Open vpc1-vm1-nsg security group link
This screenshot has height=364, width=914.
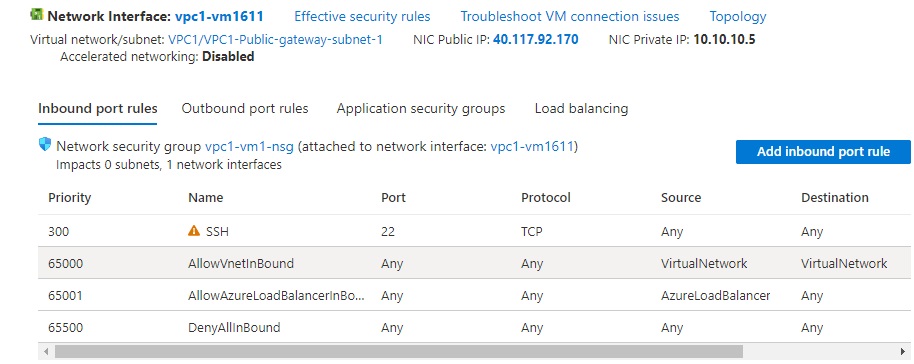click(x=249, y=146)
